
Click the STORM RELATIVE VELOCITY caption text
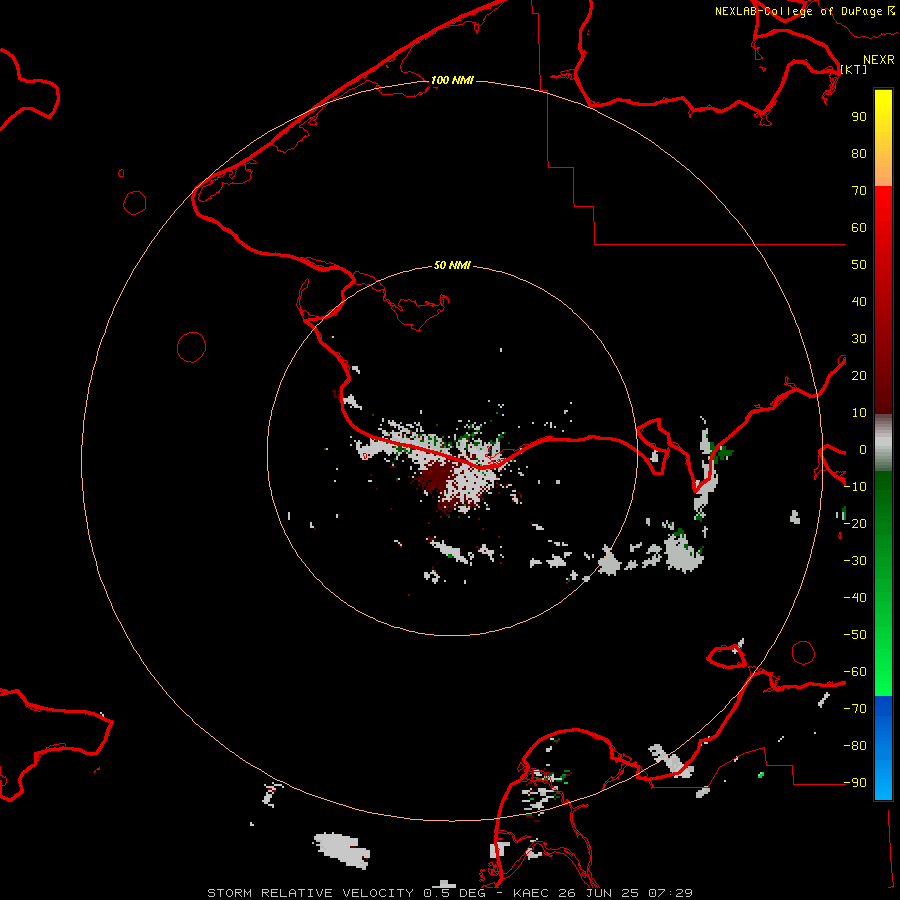pyautogui.click(x=310, y=893)
